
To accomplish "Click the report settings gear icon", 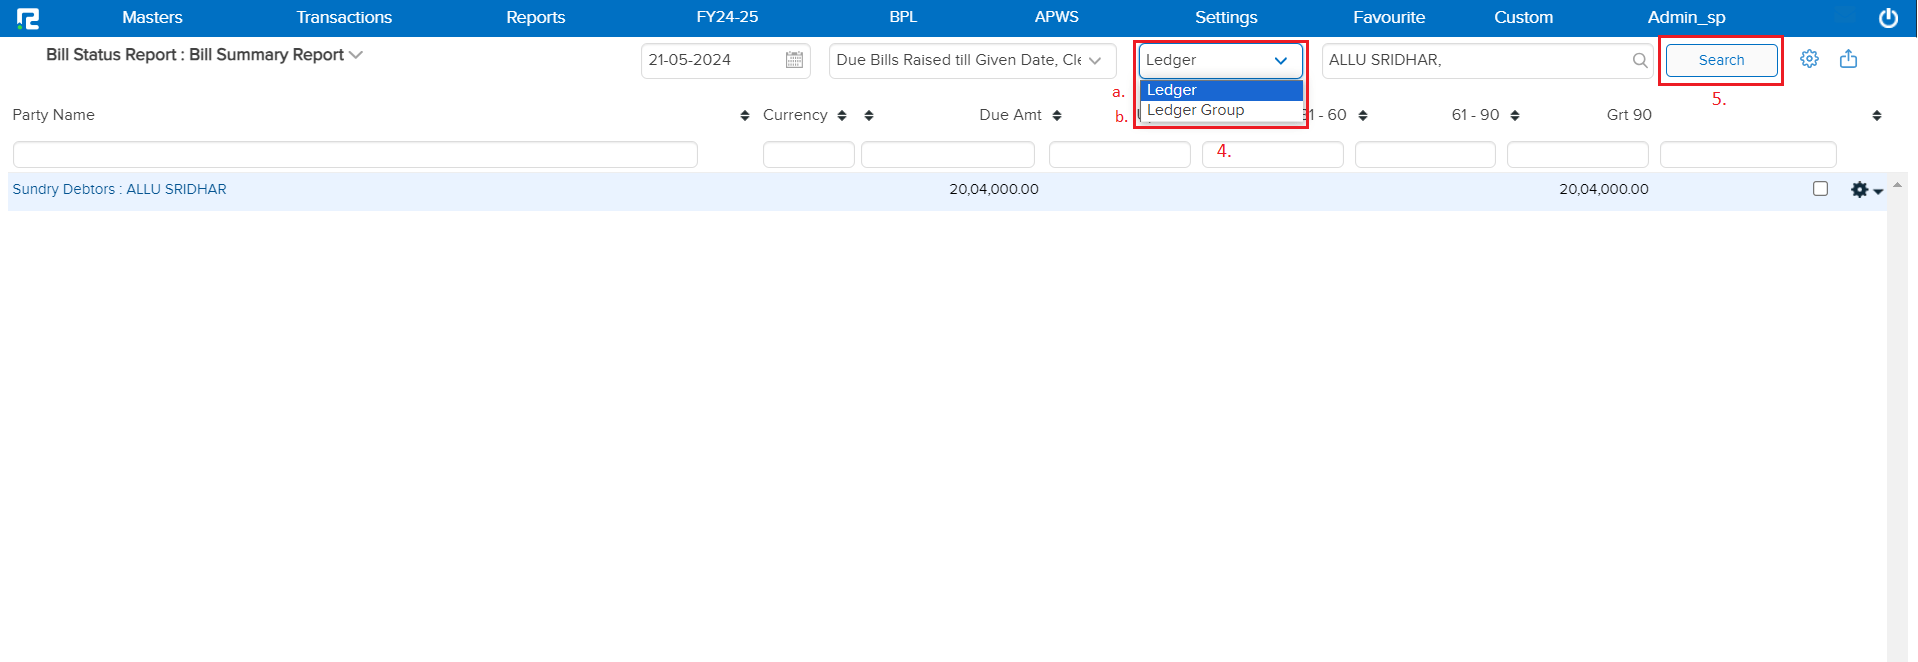I will (x=1809, y=59).
